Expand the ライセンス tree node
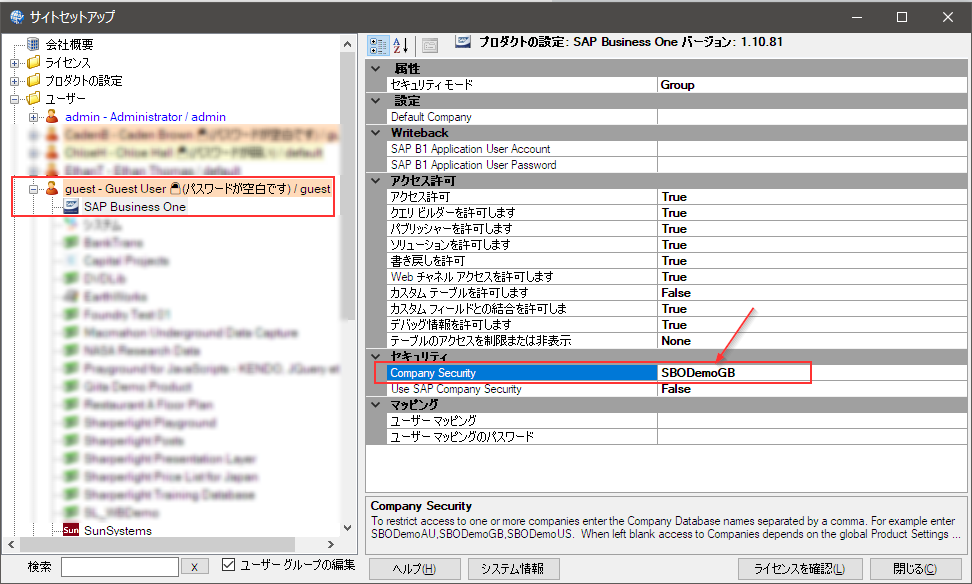Screen dimensions: 972x584 click(14, 63)
